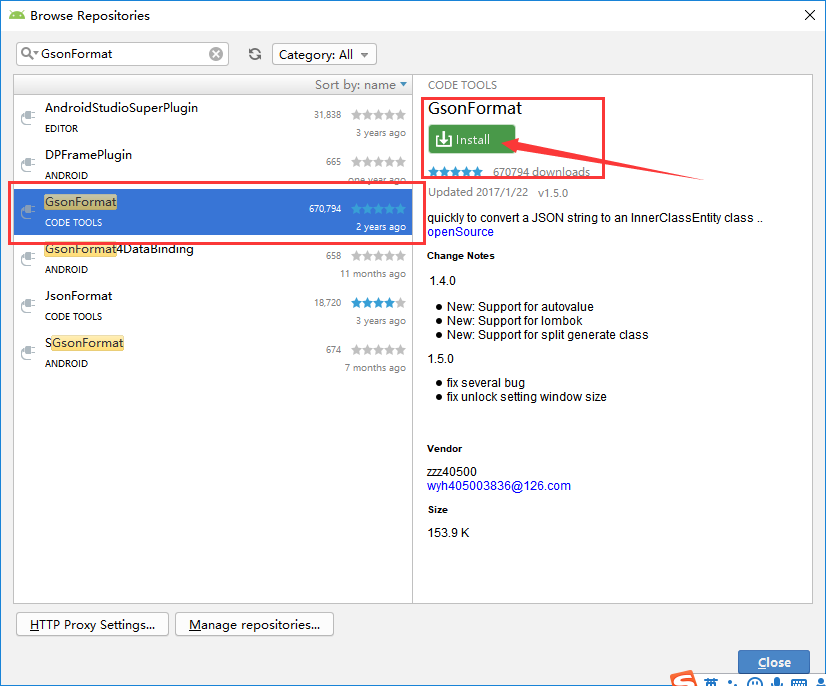
Task: Select GsonFormat4DataBinding in the list
Action: pos(213,259)
